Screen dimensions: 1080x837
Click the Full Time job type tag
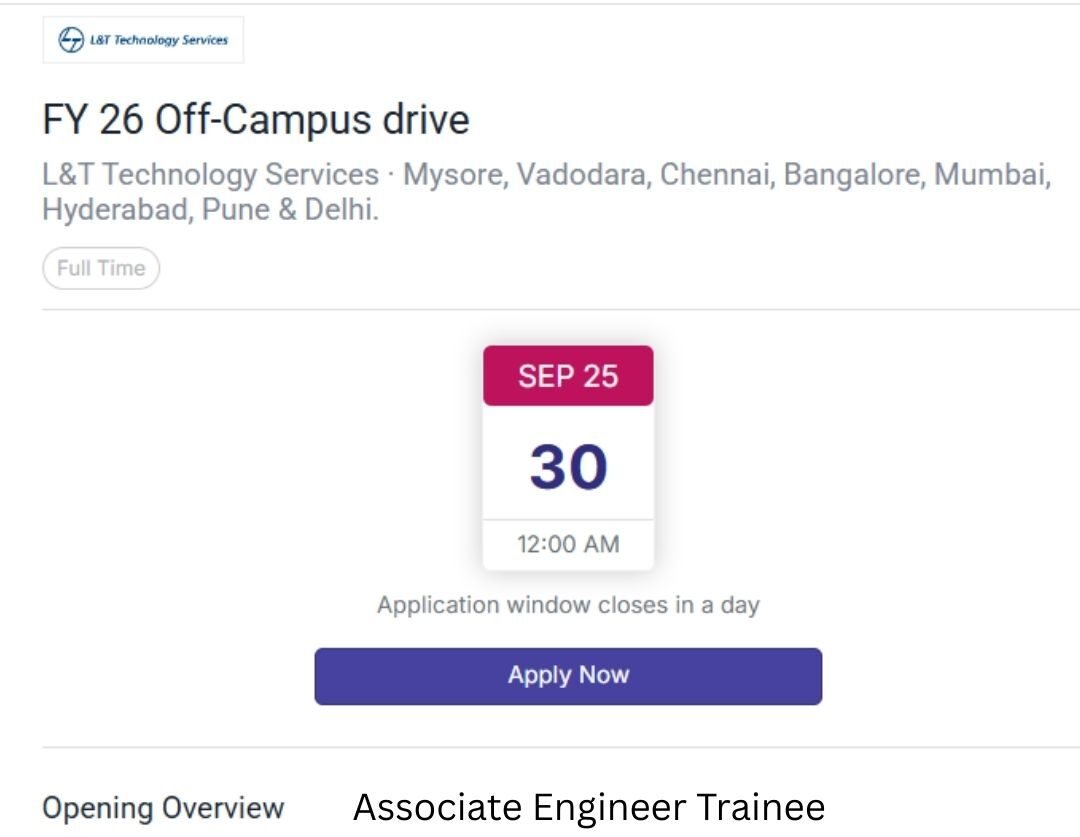coord(101,268)
